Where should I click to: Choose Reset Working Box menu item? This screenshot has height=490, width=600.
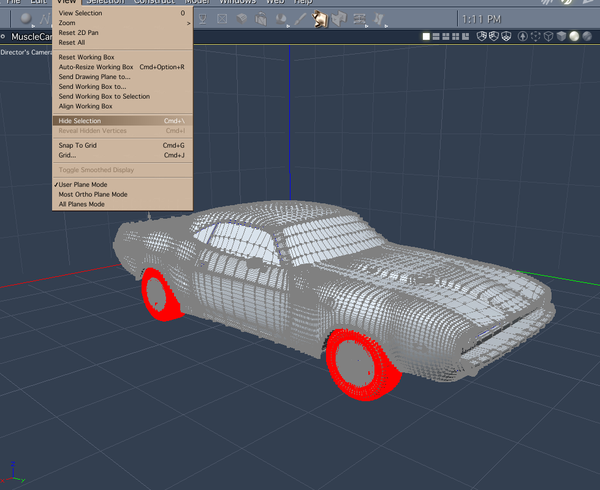pyautogui.click(x=122, y=57)
